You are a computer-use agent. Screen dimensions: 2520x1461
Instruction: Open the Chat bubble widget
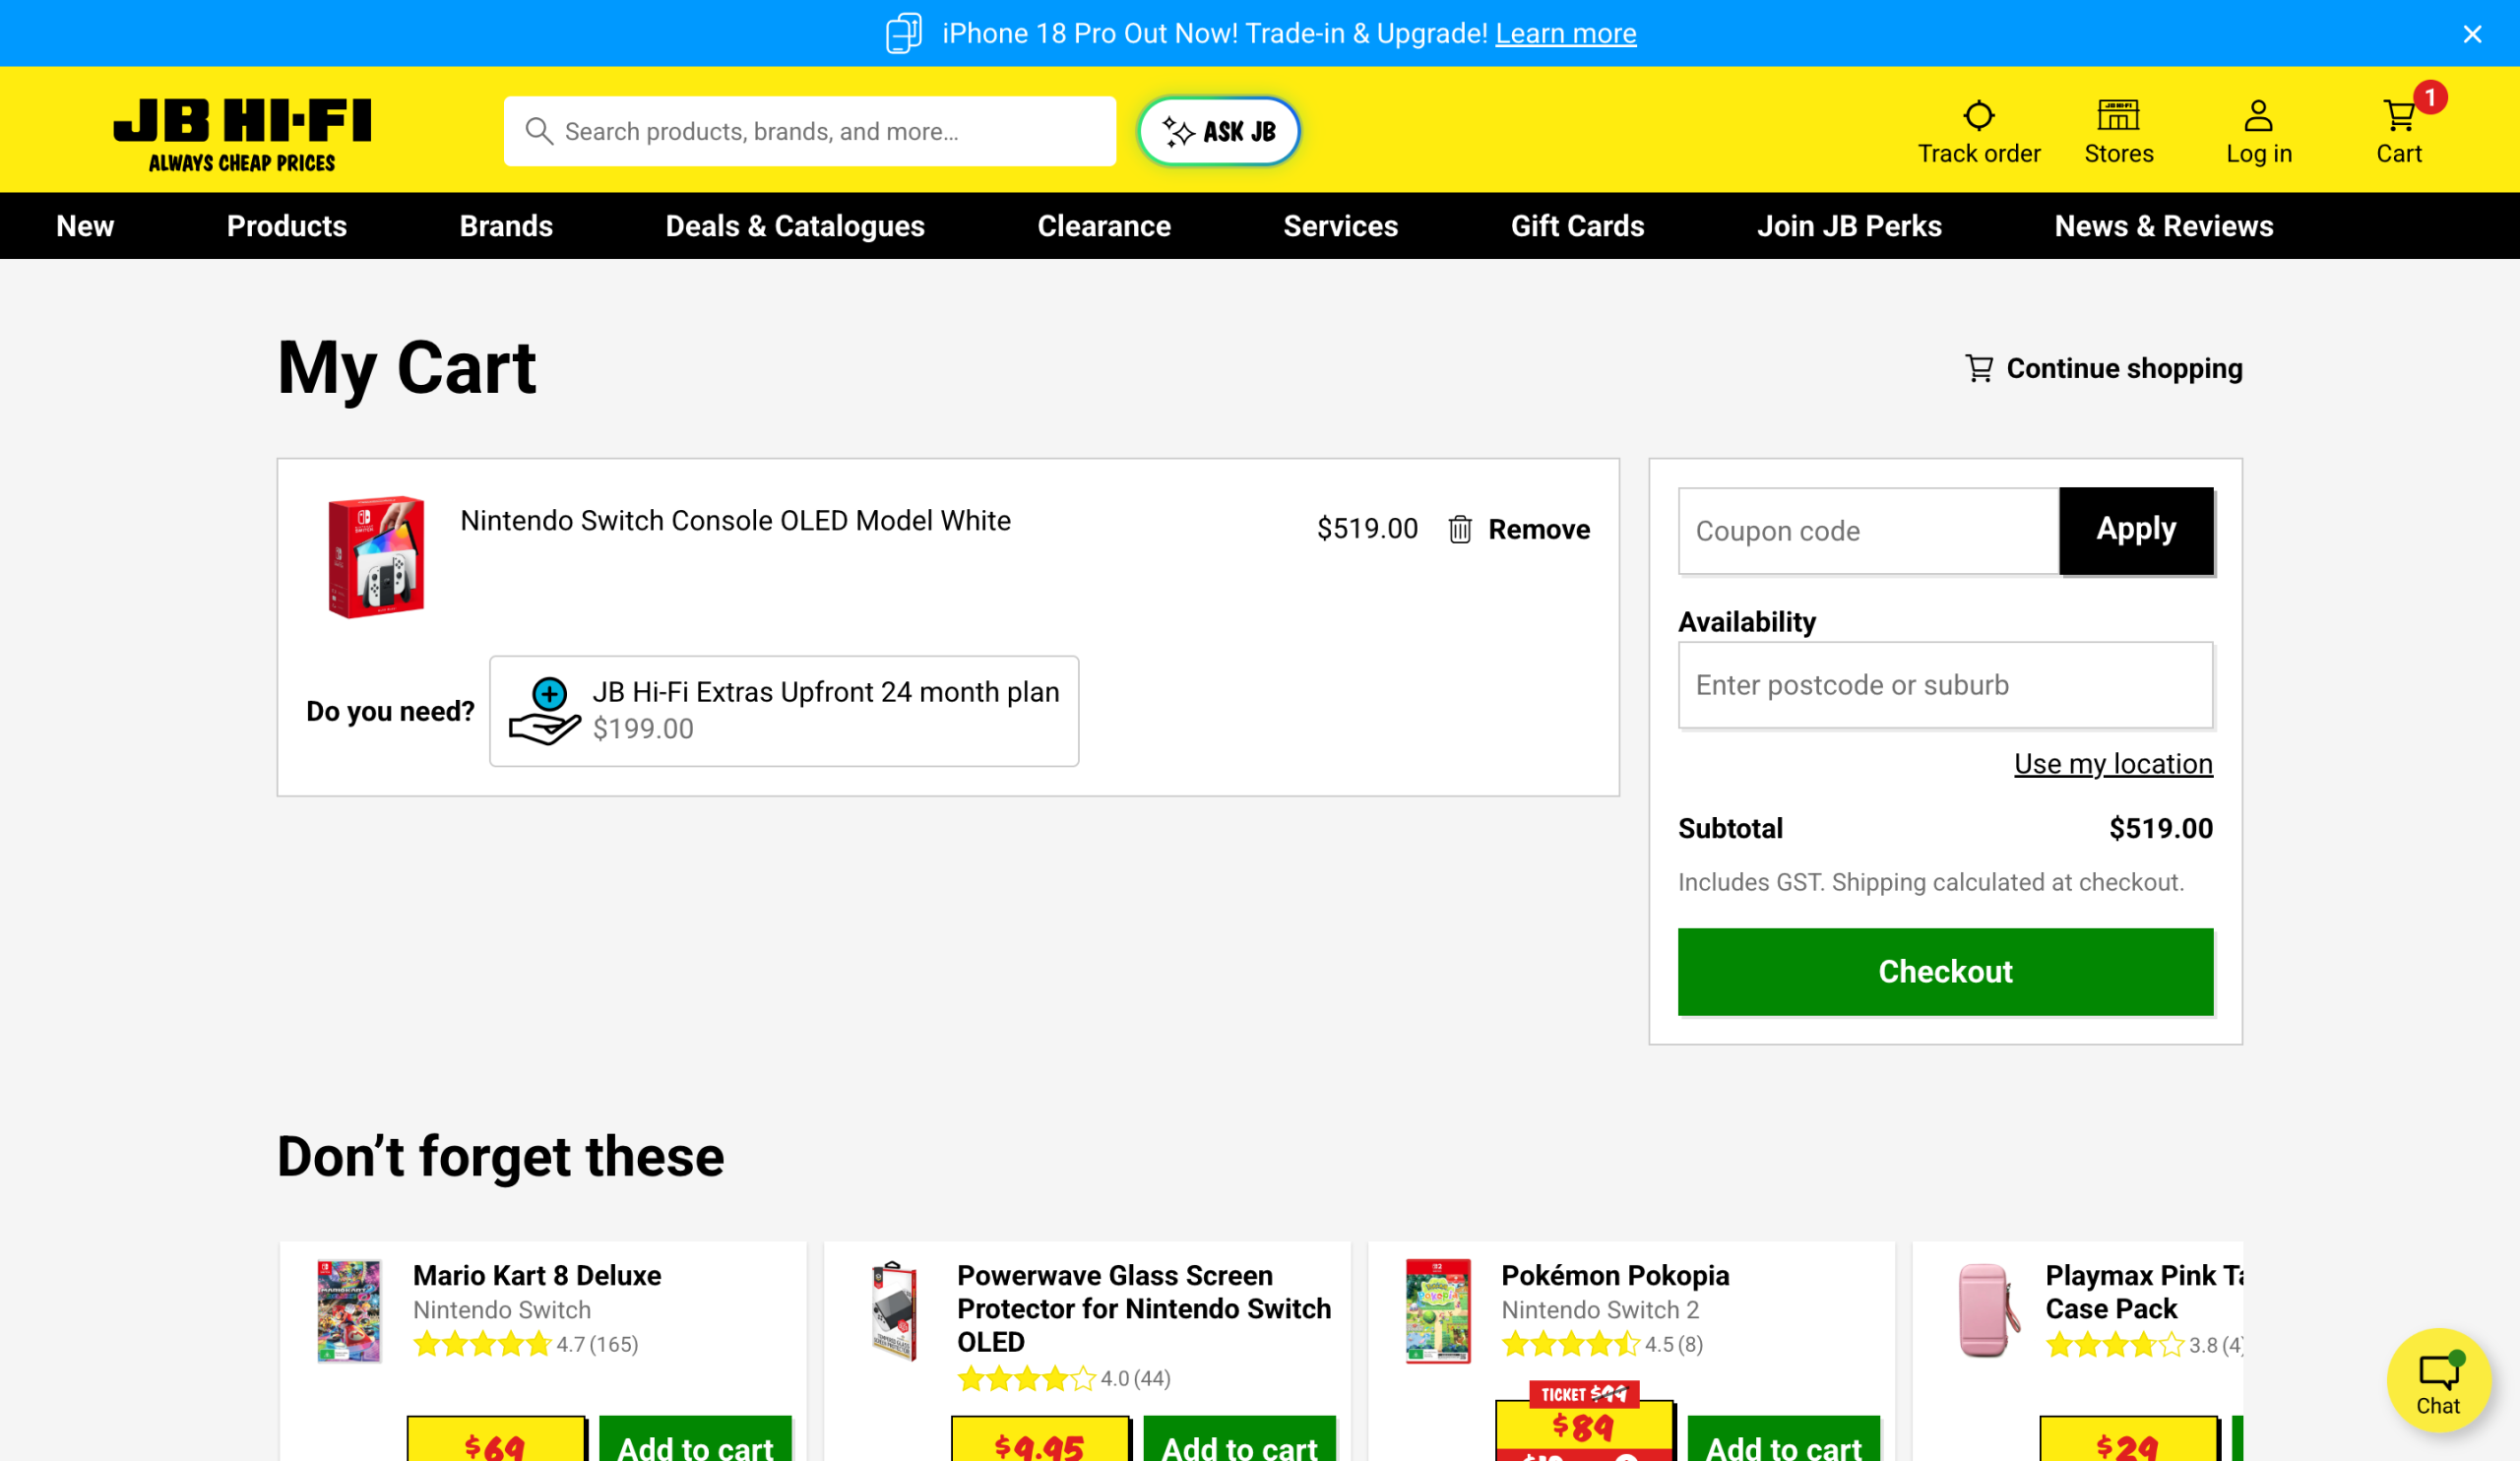(2438, 1380)
